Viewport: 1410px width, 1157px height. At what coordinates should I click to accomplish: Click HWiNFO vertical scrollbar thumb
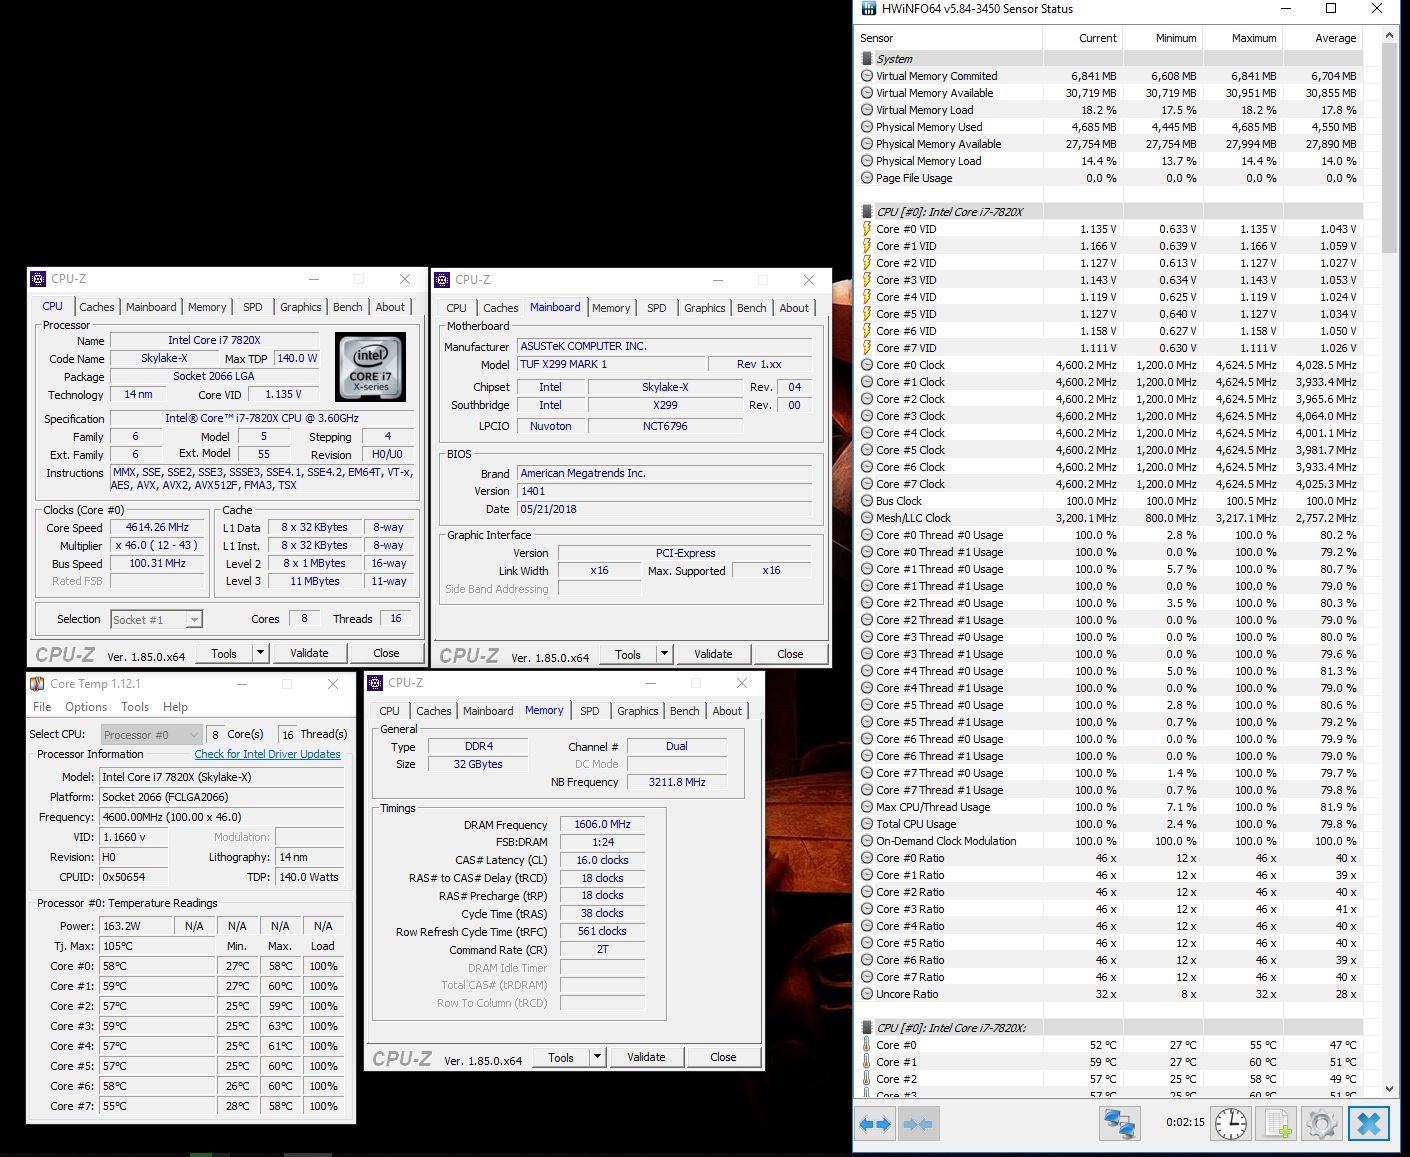click(1390, 148)
